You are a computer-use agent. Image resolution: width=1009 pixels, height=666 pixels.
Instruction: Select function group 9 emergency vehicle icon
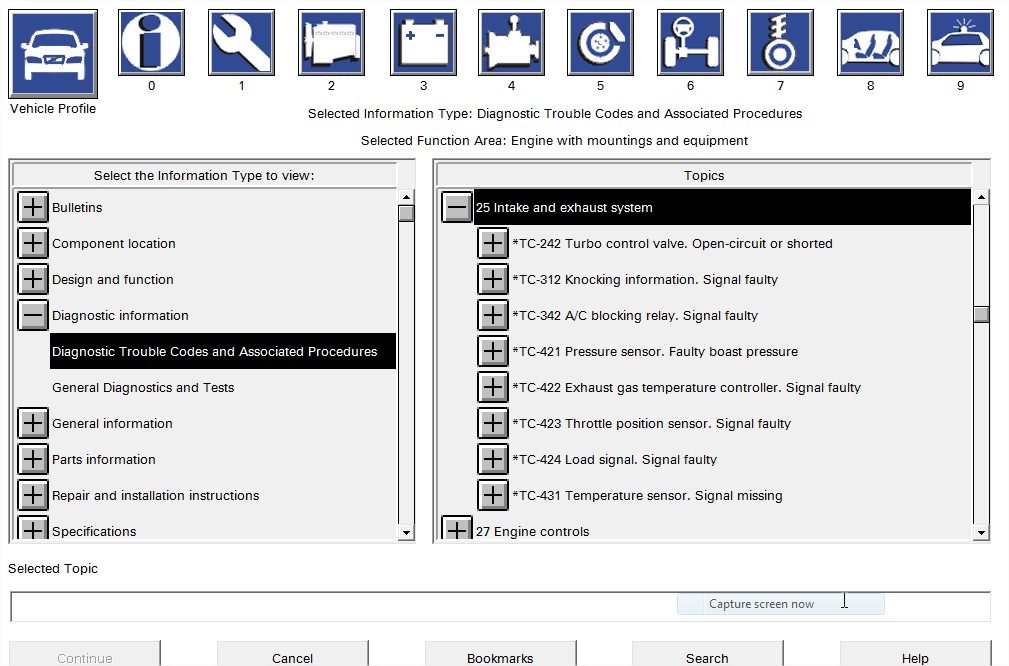pyautogui.click(x=961, y=42)
